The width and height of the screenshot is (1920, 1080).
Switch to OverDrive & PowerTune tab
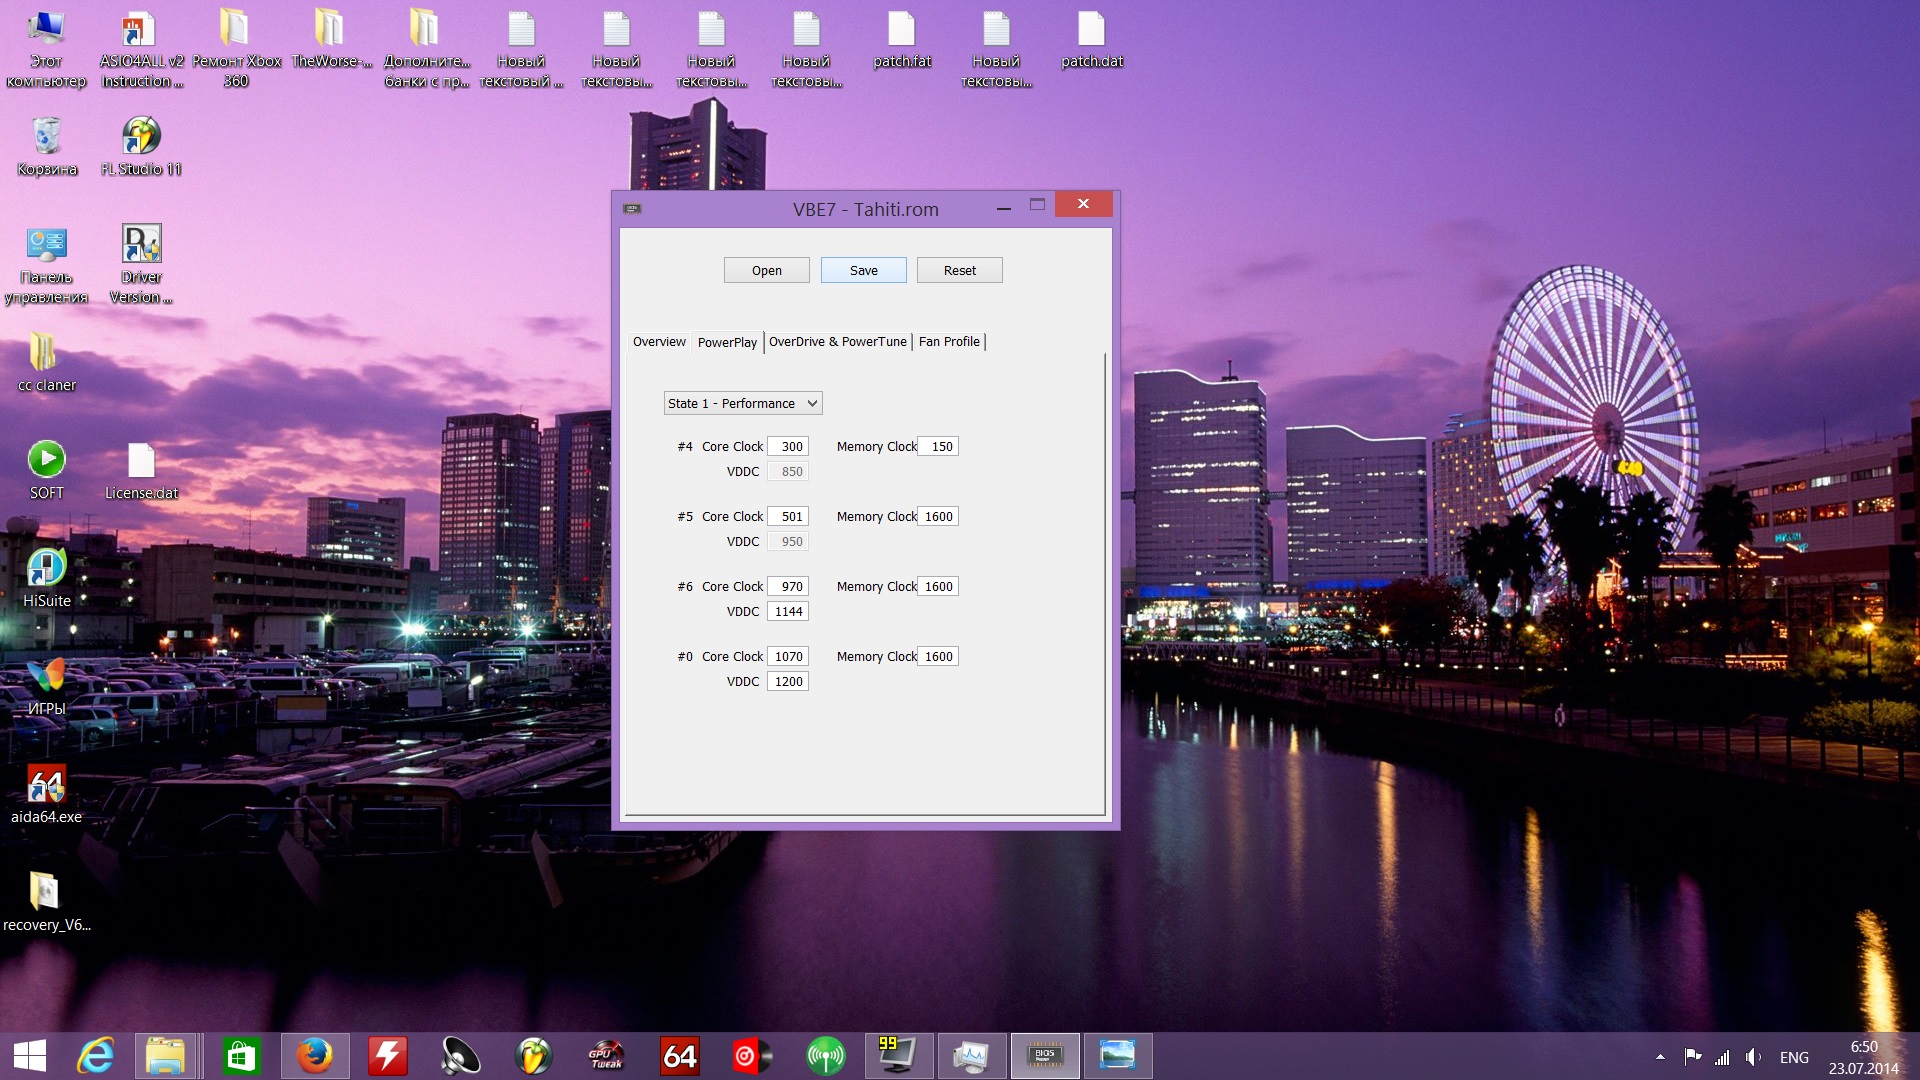coord(838,342)
